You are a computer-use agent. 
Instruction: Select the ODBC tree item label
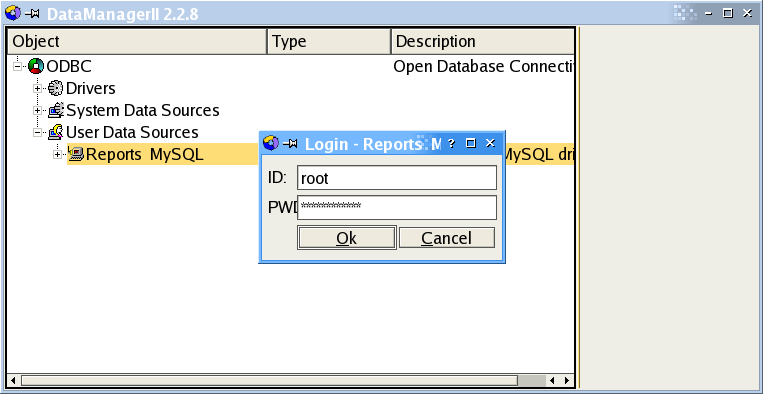click(69, 66)
